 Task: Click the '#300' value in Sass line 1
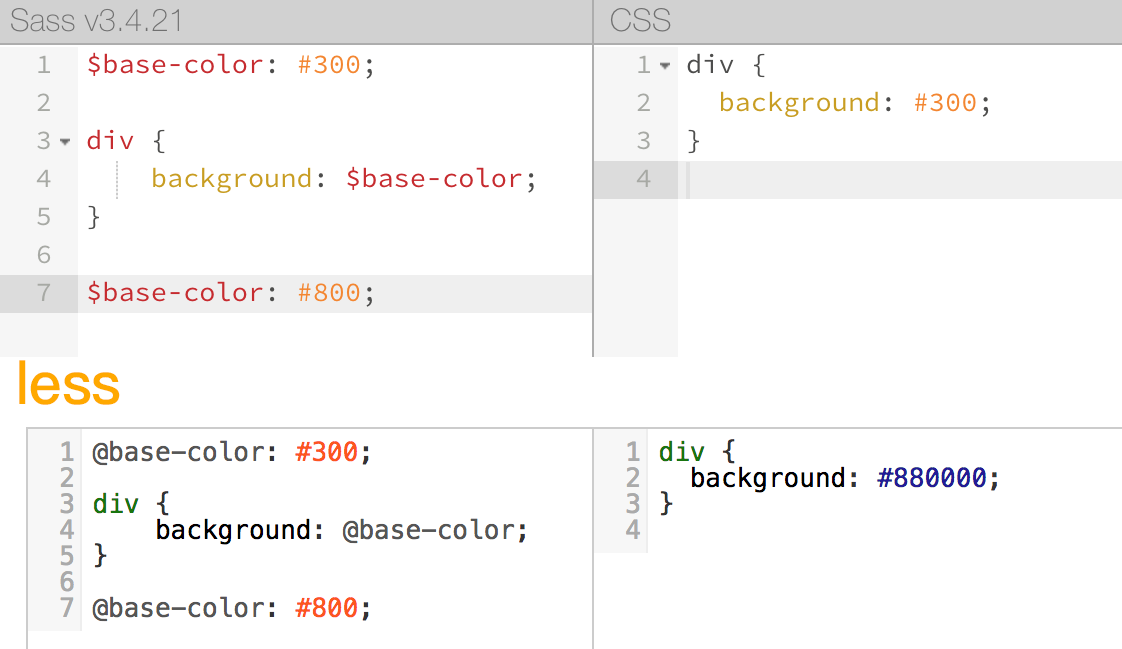click(x=329, y=65)
